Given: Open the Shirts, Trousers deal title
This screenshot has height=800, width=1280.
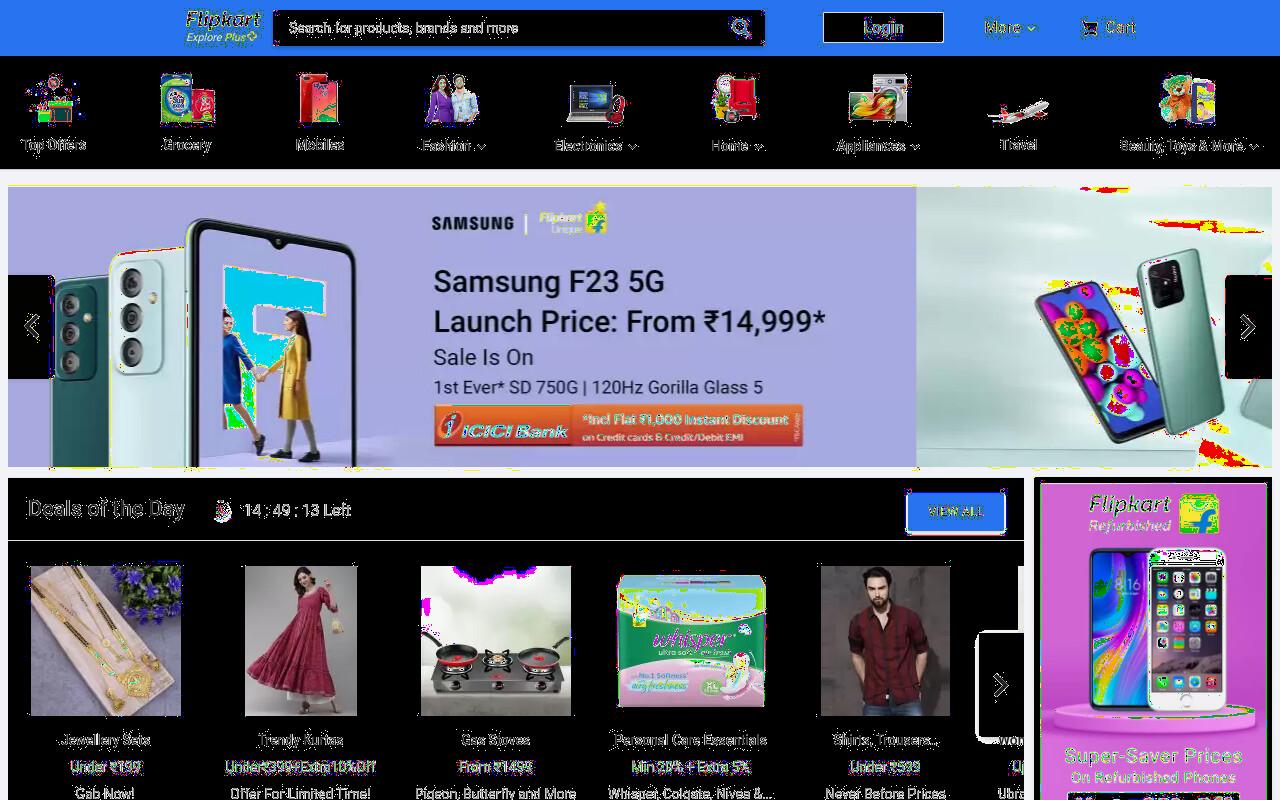Looking at the screenshot, I should click(x=885, y=741).
